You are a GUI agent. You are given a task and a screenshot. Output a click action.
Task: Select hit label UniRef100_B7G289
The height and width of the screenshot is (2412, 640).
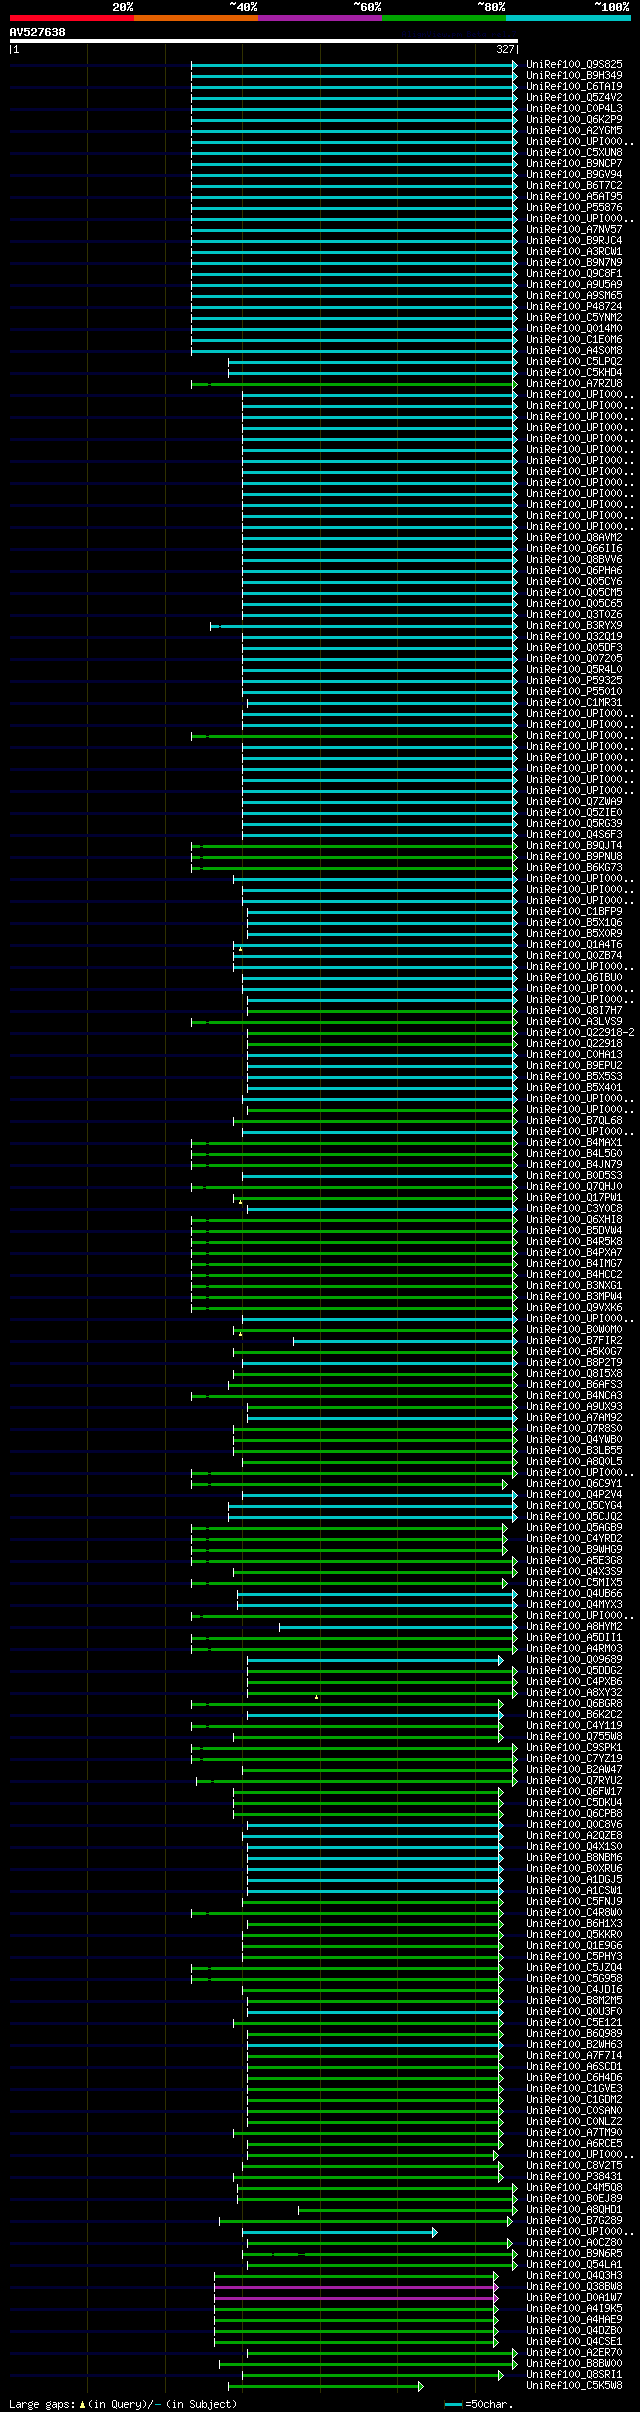(x=574, y=2220)
